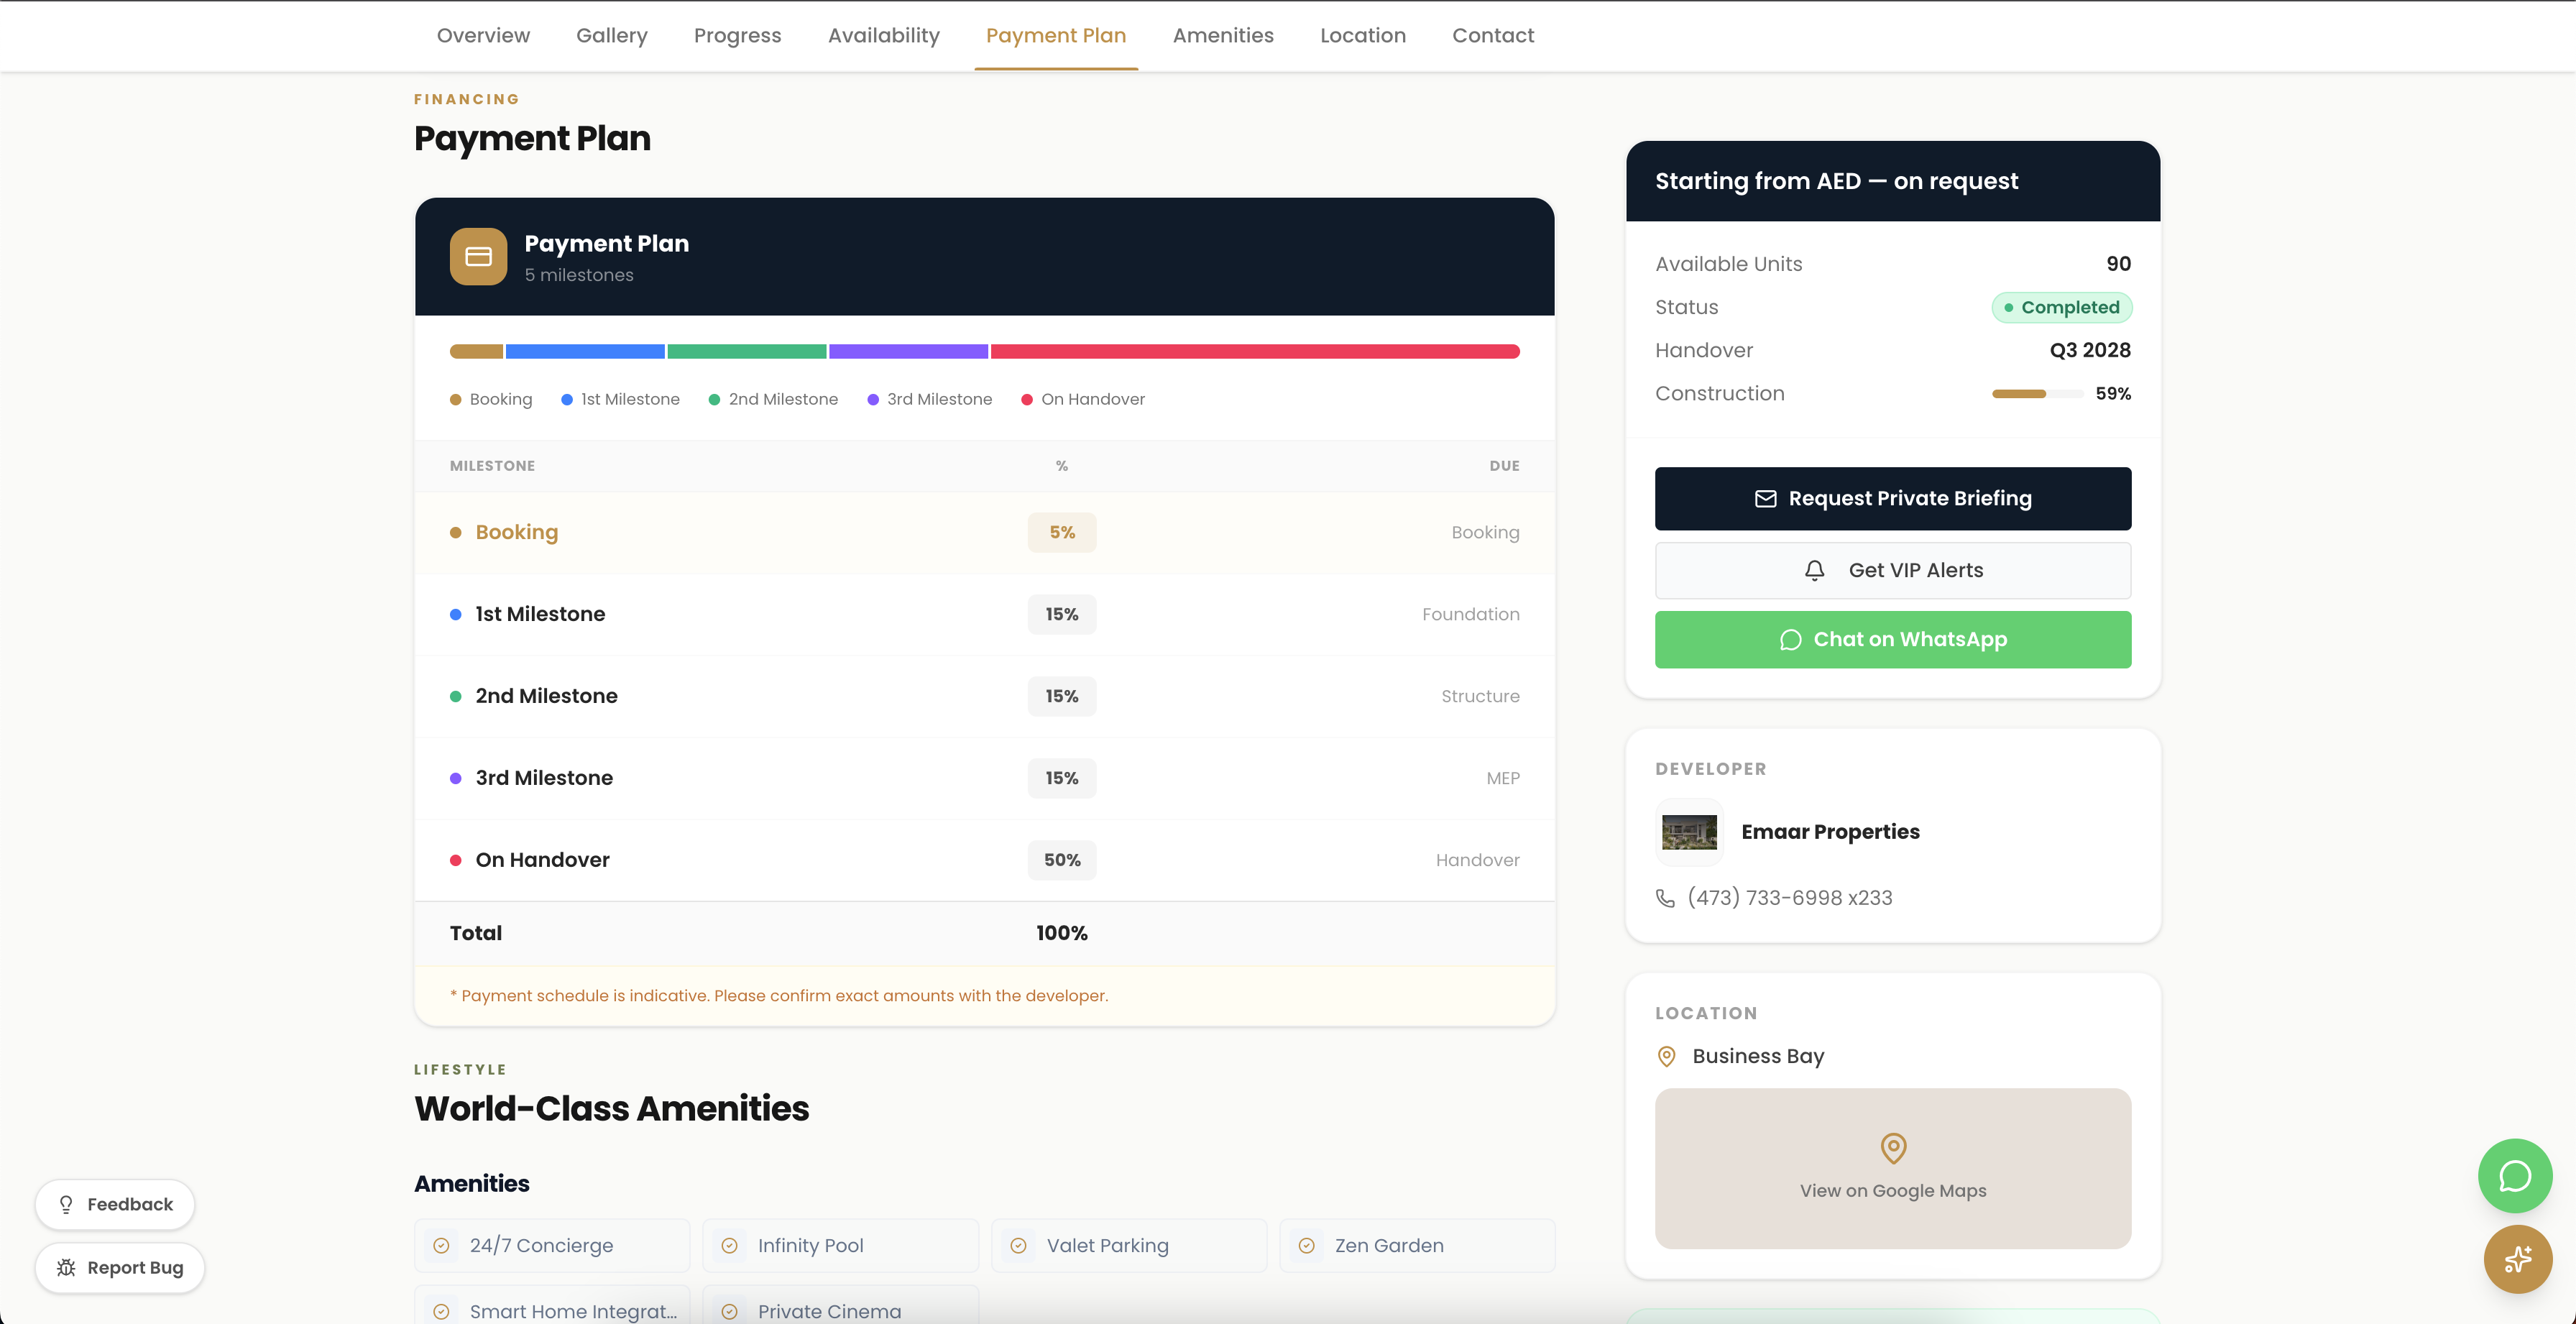The image size is (2576, 1324).
Task: Click the credit card icon in Payment Plan header
Action: [x=478, y=257]
